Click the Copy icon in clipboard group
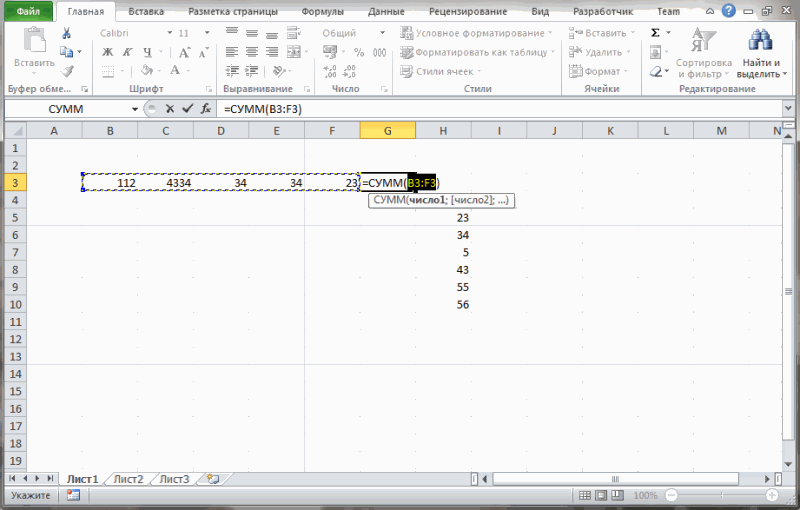The height and width of the screenshot is (510, 800). pos(66,52)
